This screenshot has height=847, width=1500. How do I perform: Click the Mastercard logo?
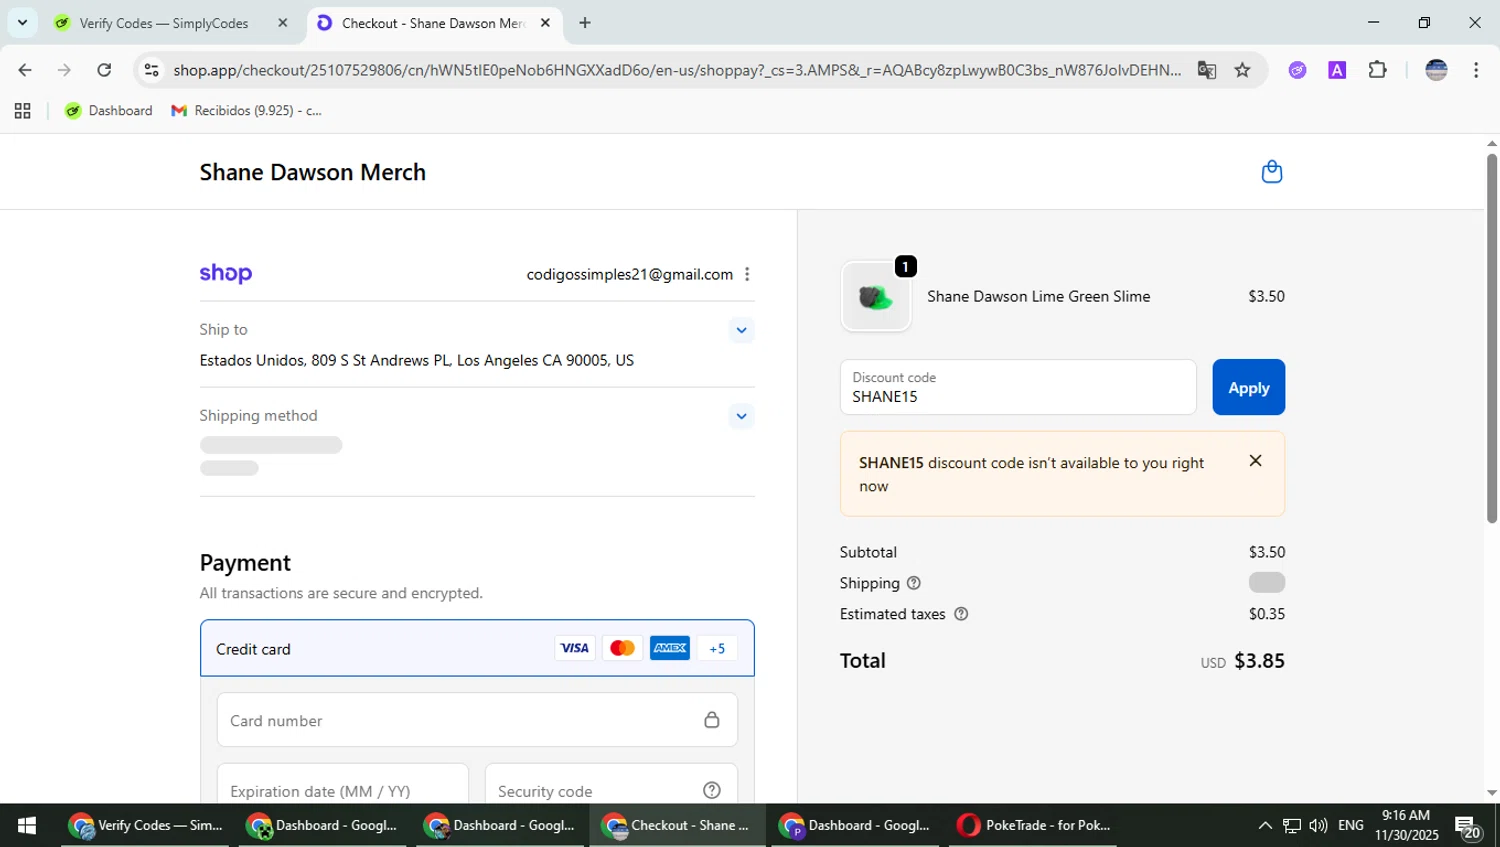[622, 648]
